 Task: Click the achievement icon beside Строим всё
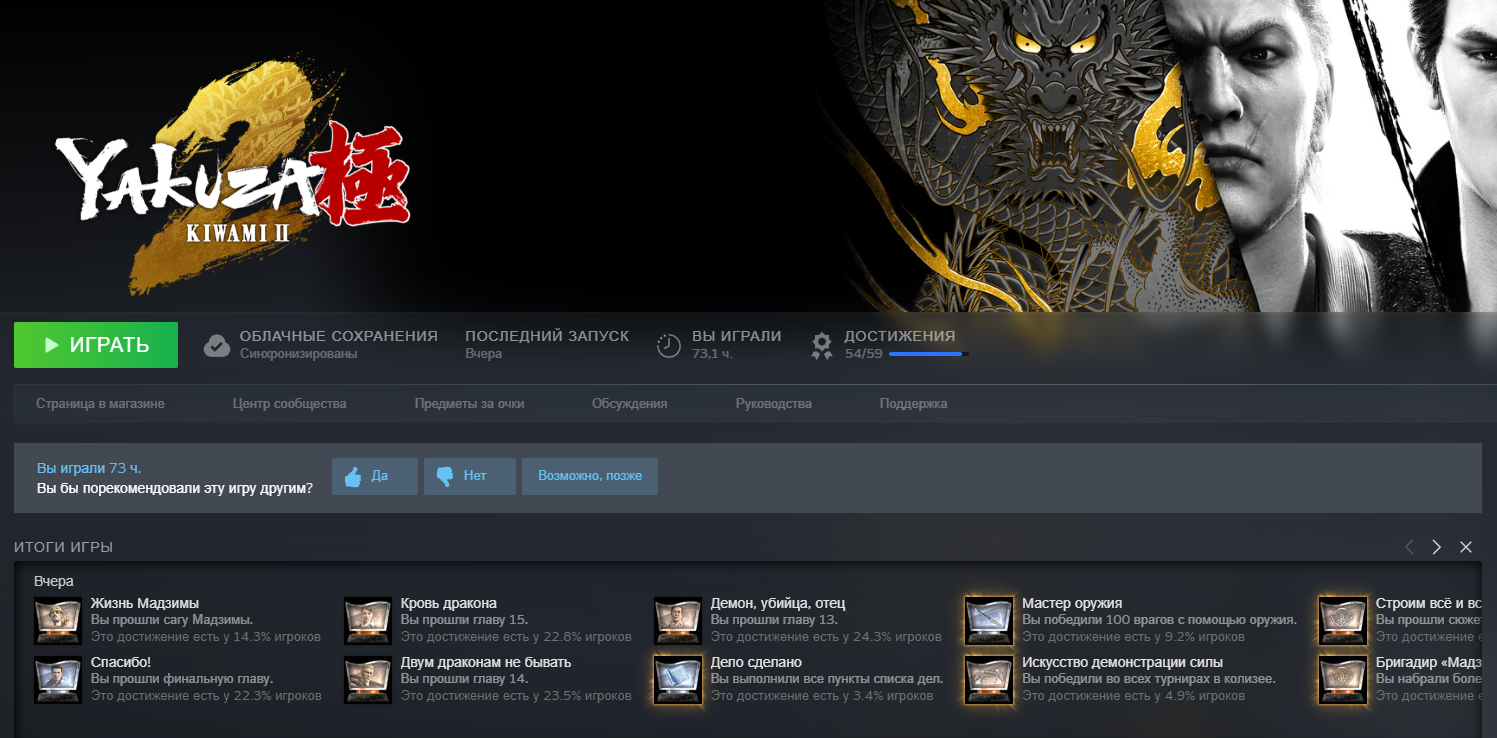coord(1343,621)
